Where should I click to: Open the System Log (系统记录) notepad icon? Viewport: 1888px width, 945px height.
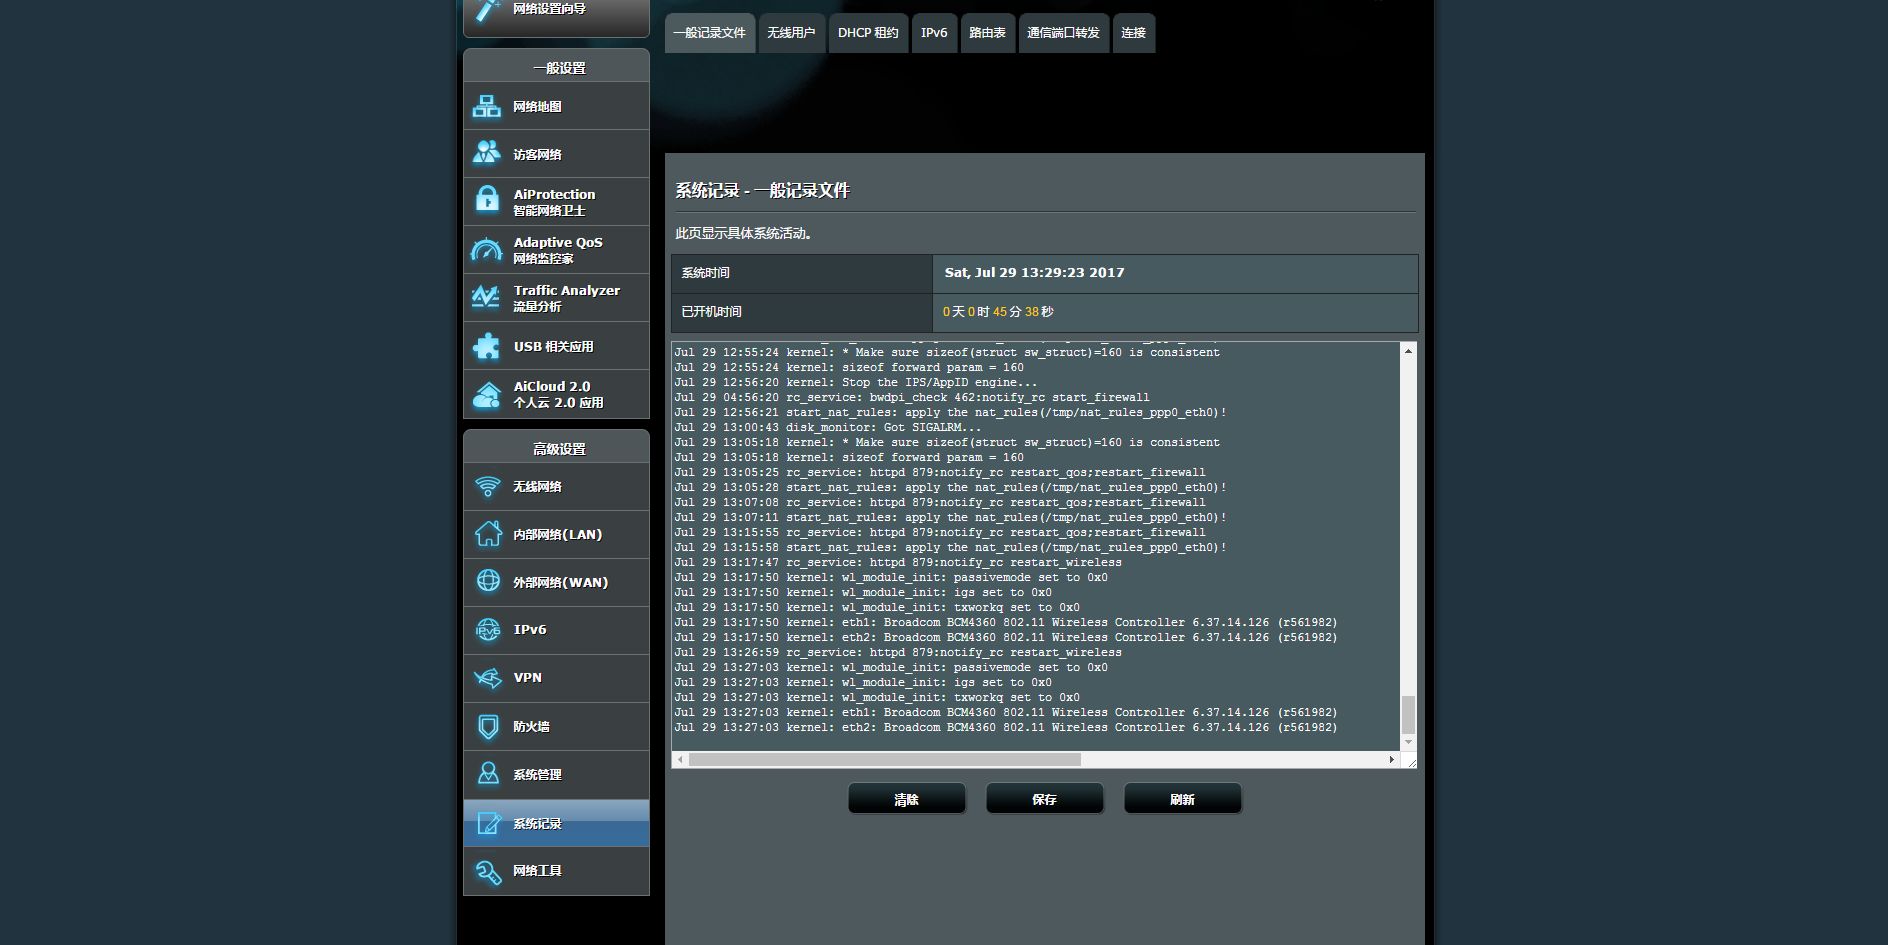click(488, 823)
